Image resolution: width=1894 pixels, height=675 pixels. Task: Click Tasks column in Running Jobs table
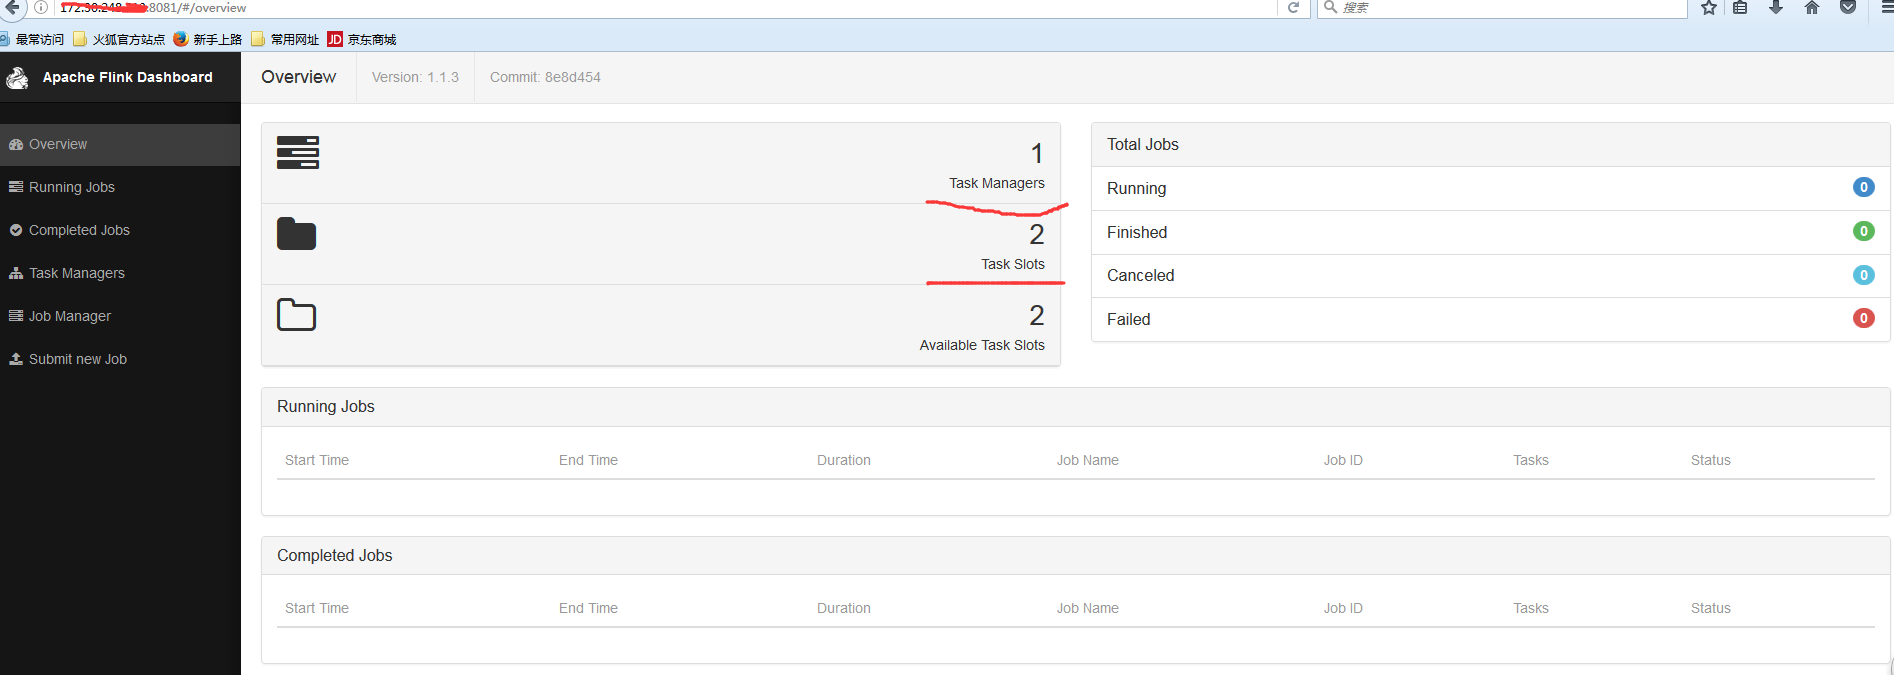pos(1531,460)
